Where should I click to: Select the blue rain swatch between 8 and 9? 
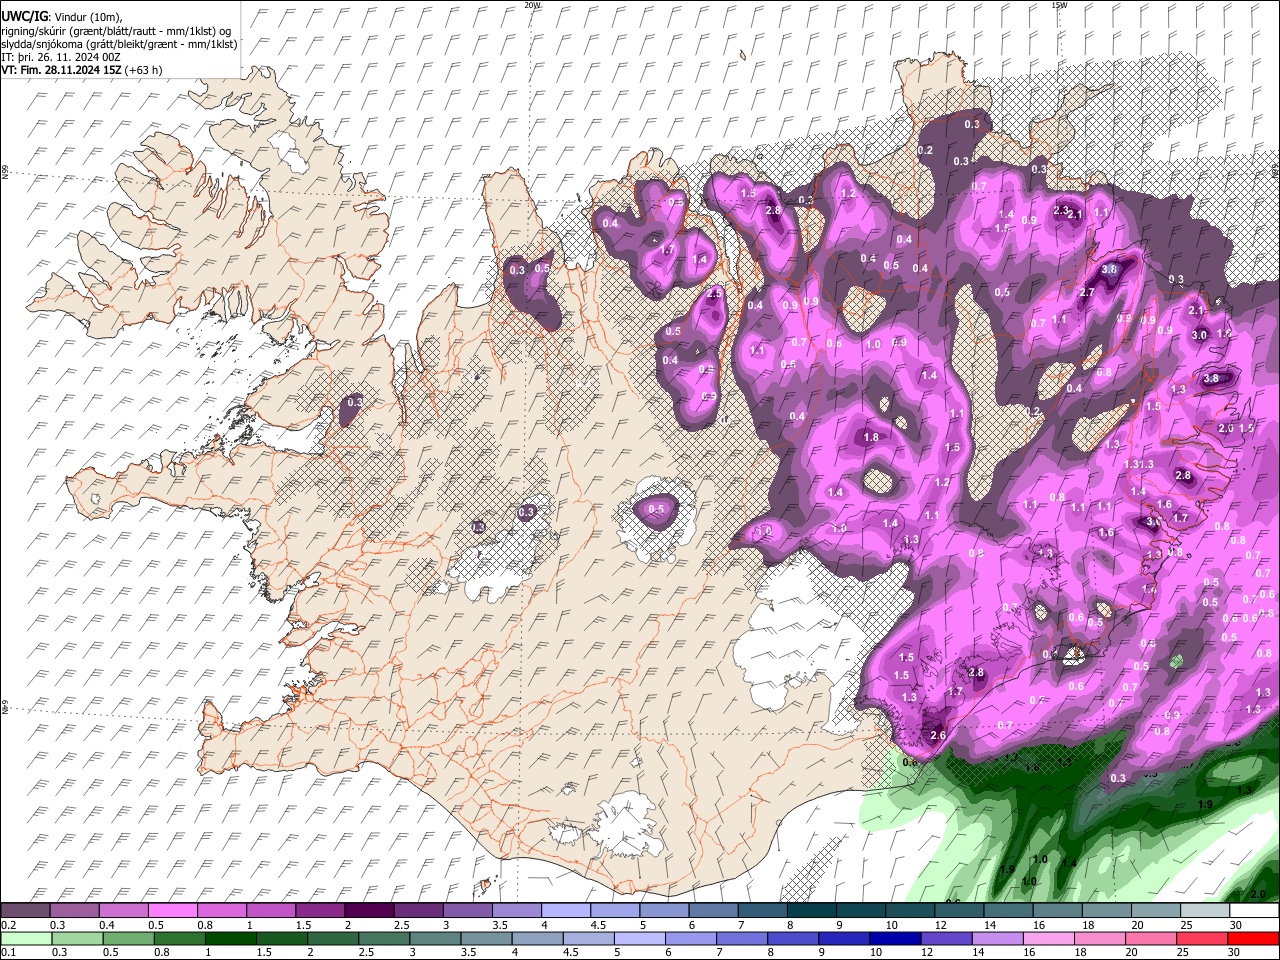point(792,938)
